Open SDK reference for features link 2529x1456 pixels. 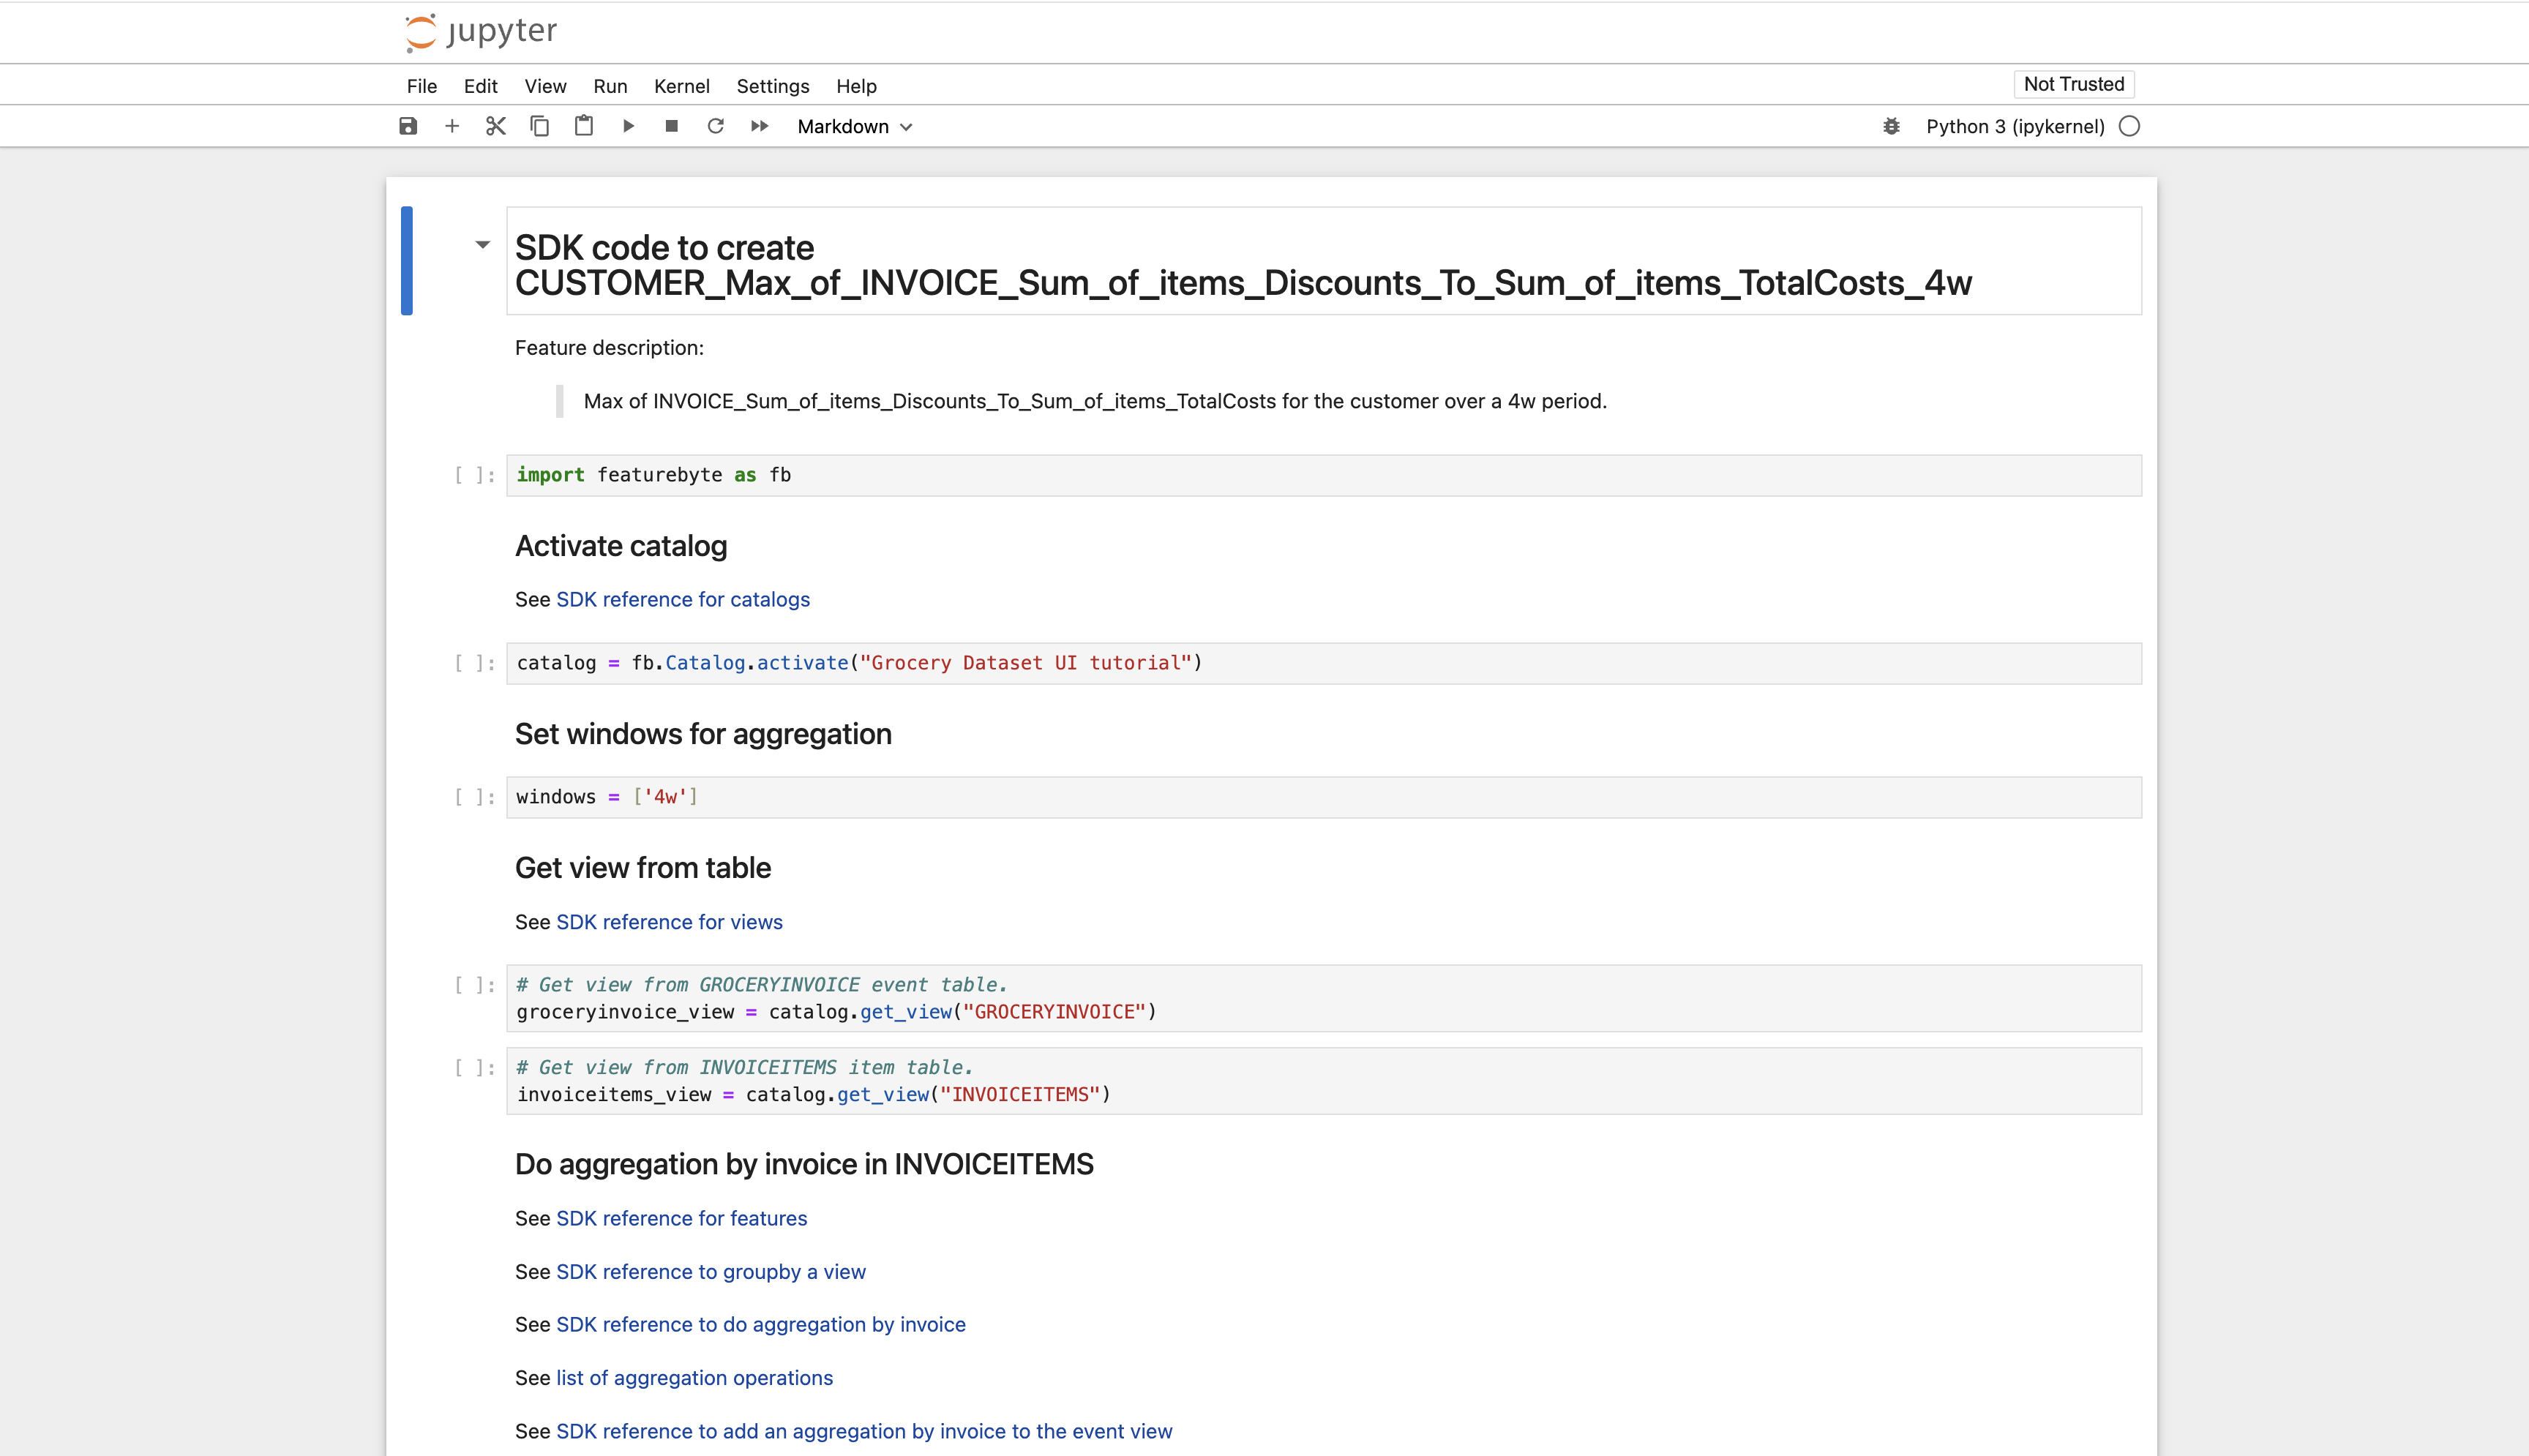[x=682, y=1218]
